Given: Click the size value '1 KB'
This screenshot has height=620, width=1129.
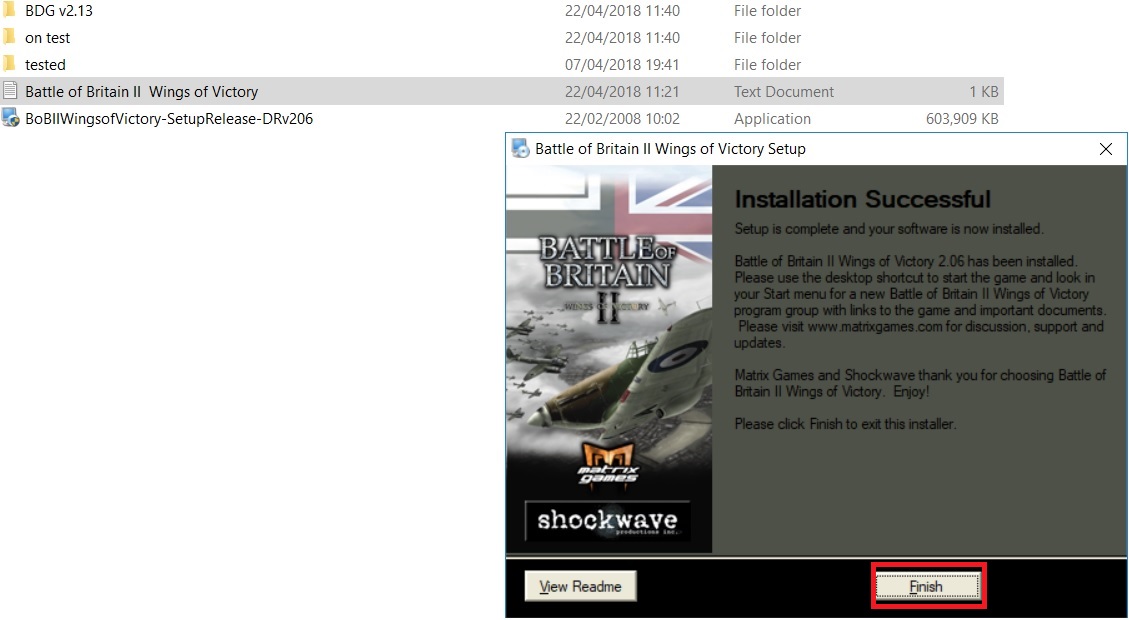Looking at the screenshot, I should [984, 91].
